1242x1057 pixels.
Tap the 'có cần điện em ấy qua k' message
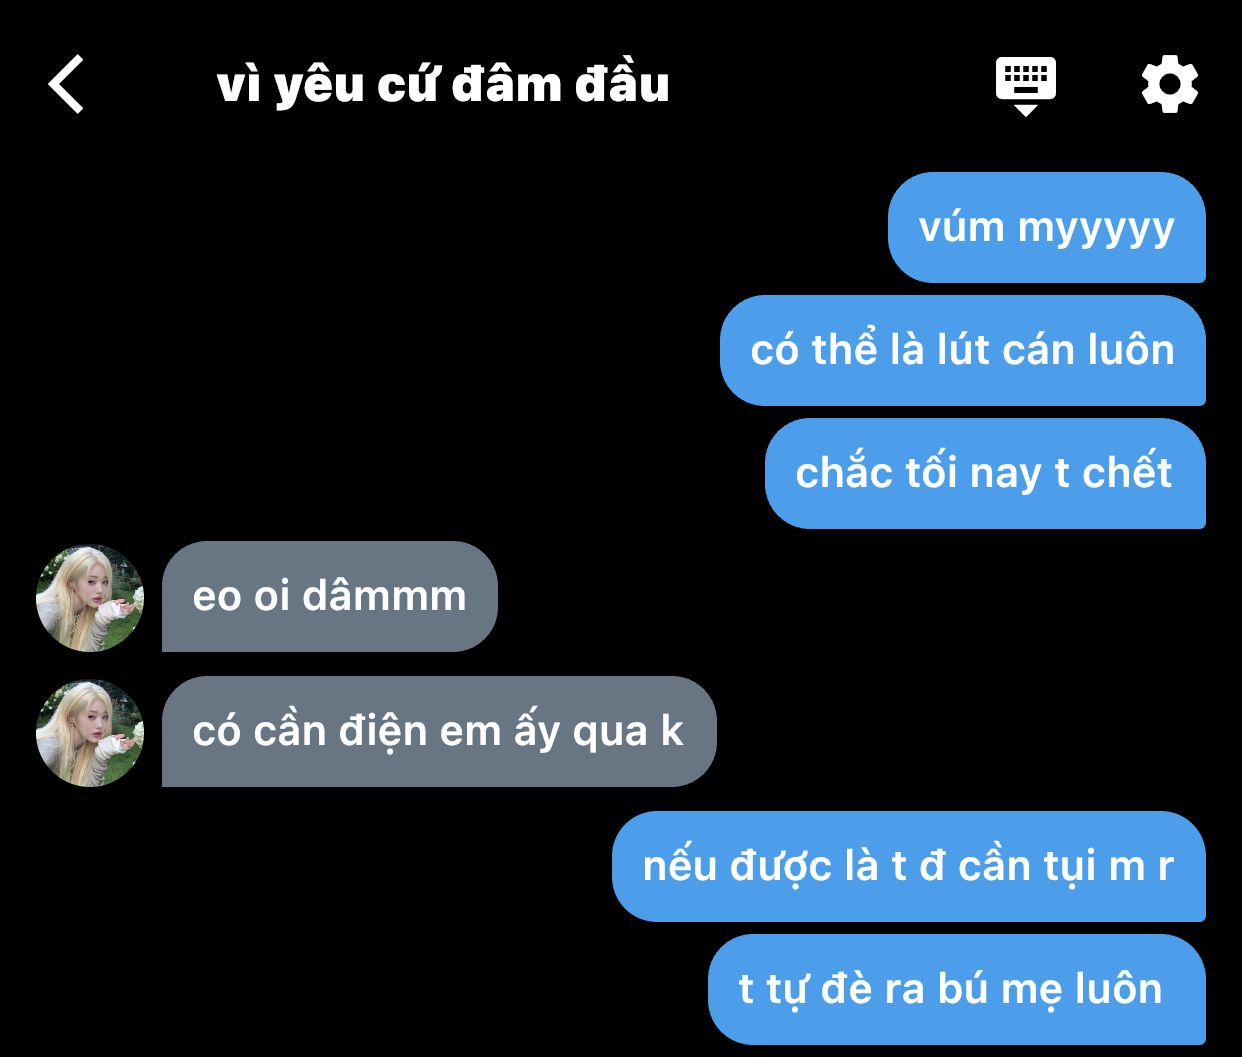tap(439, 732)
